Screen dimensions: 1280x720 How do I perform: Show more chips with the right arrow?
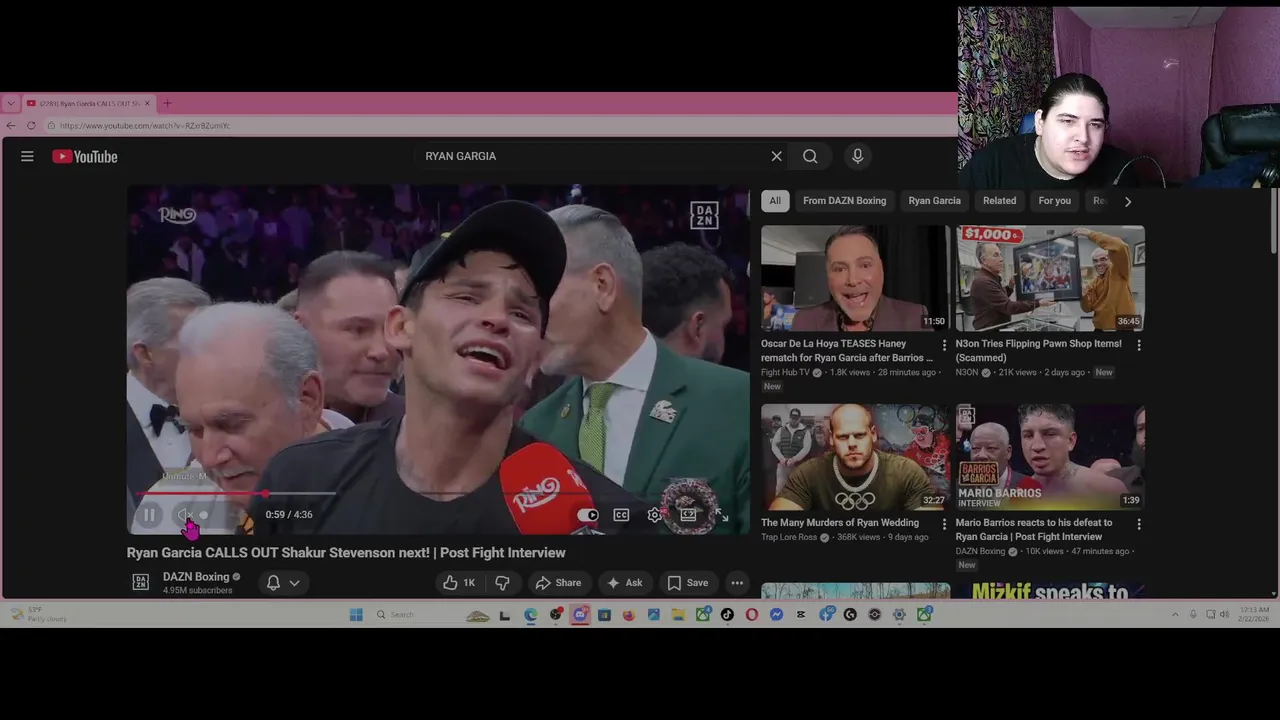[1128, 201]
